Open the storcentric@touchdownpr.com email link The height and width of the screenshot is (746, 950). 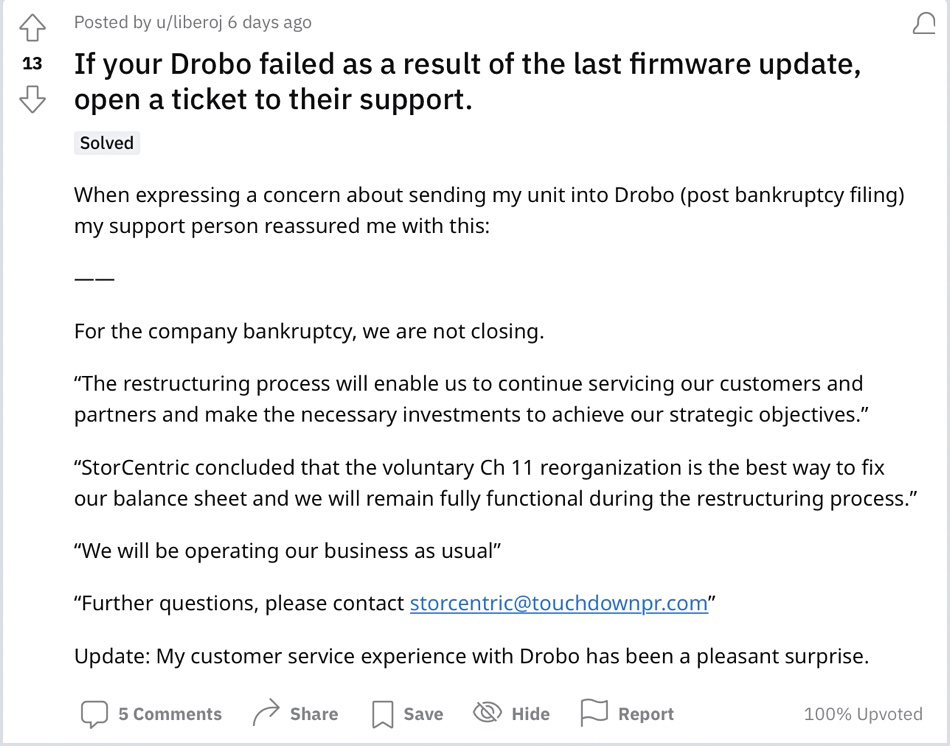click(x=559, y=603)
